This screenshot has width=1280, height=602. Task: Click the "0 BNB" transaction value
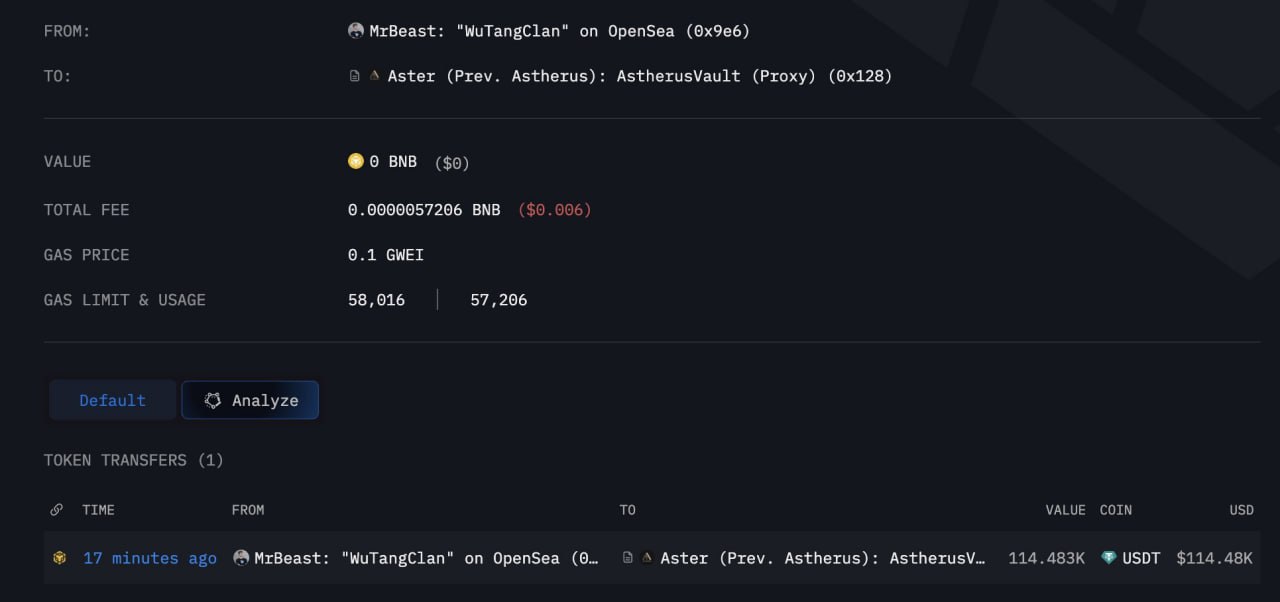pos(393,162)
